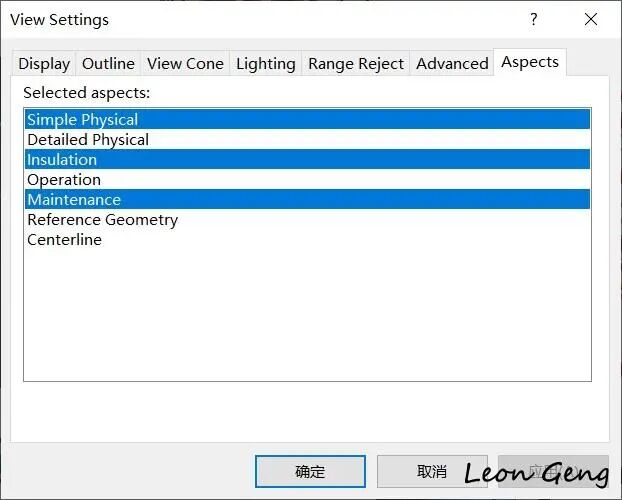
Task: Open help with the question mark icon
Action: (534, 19)
